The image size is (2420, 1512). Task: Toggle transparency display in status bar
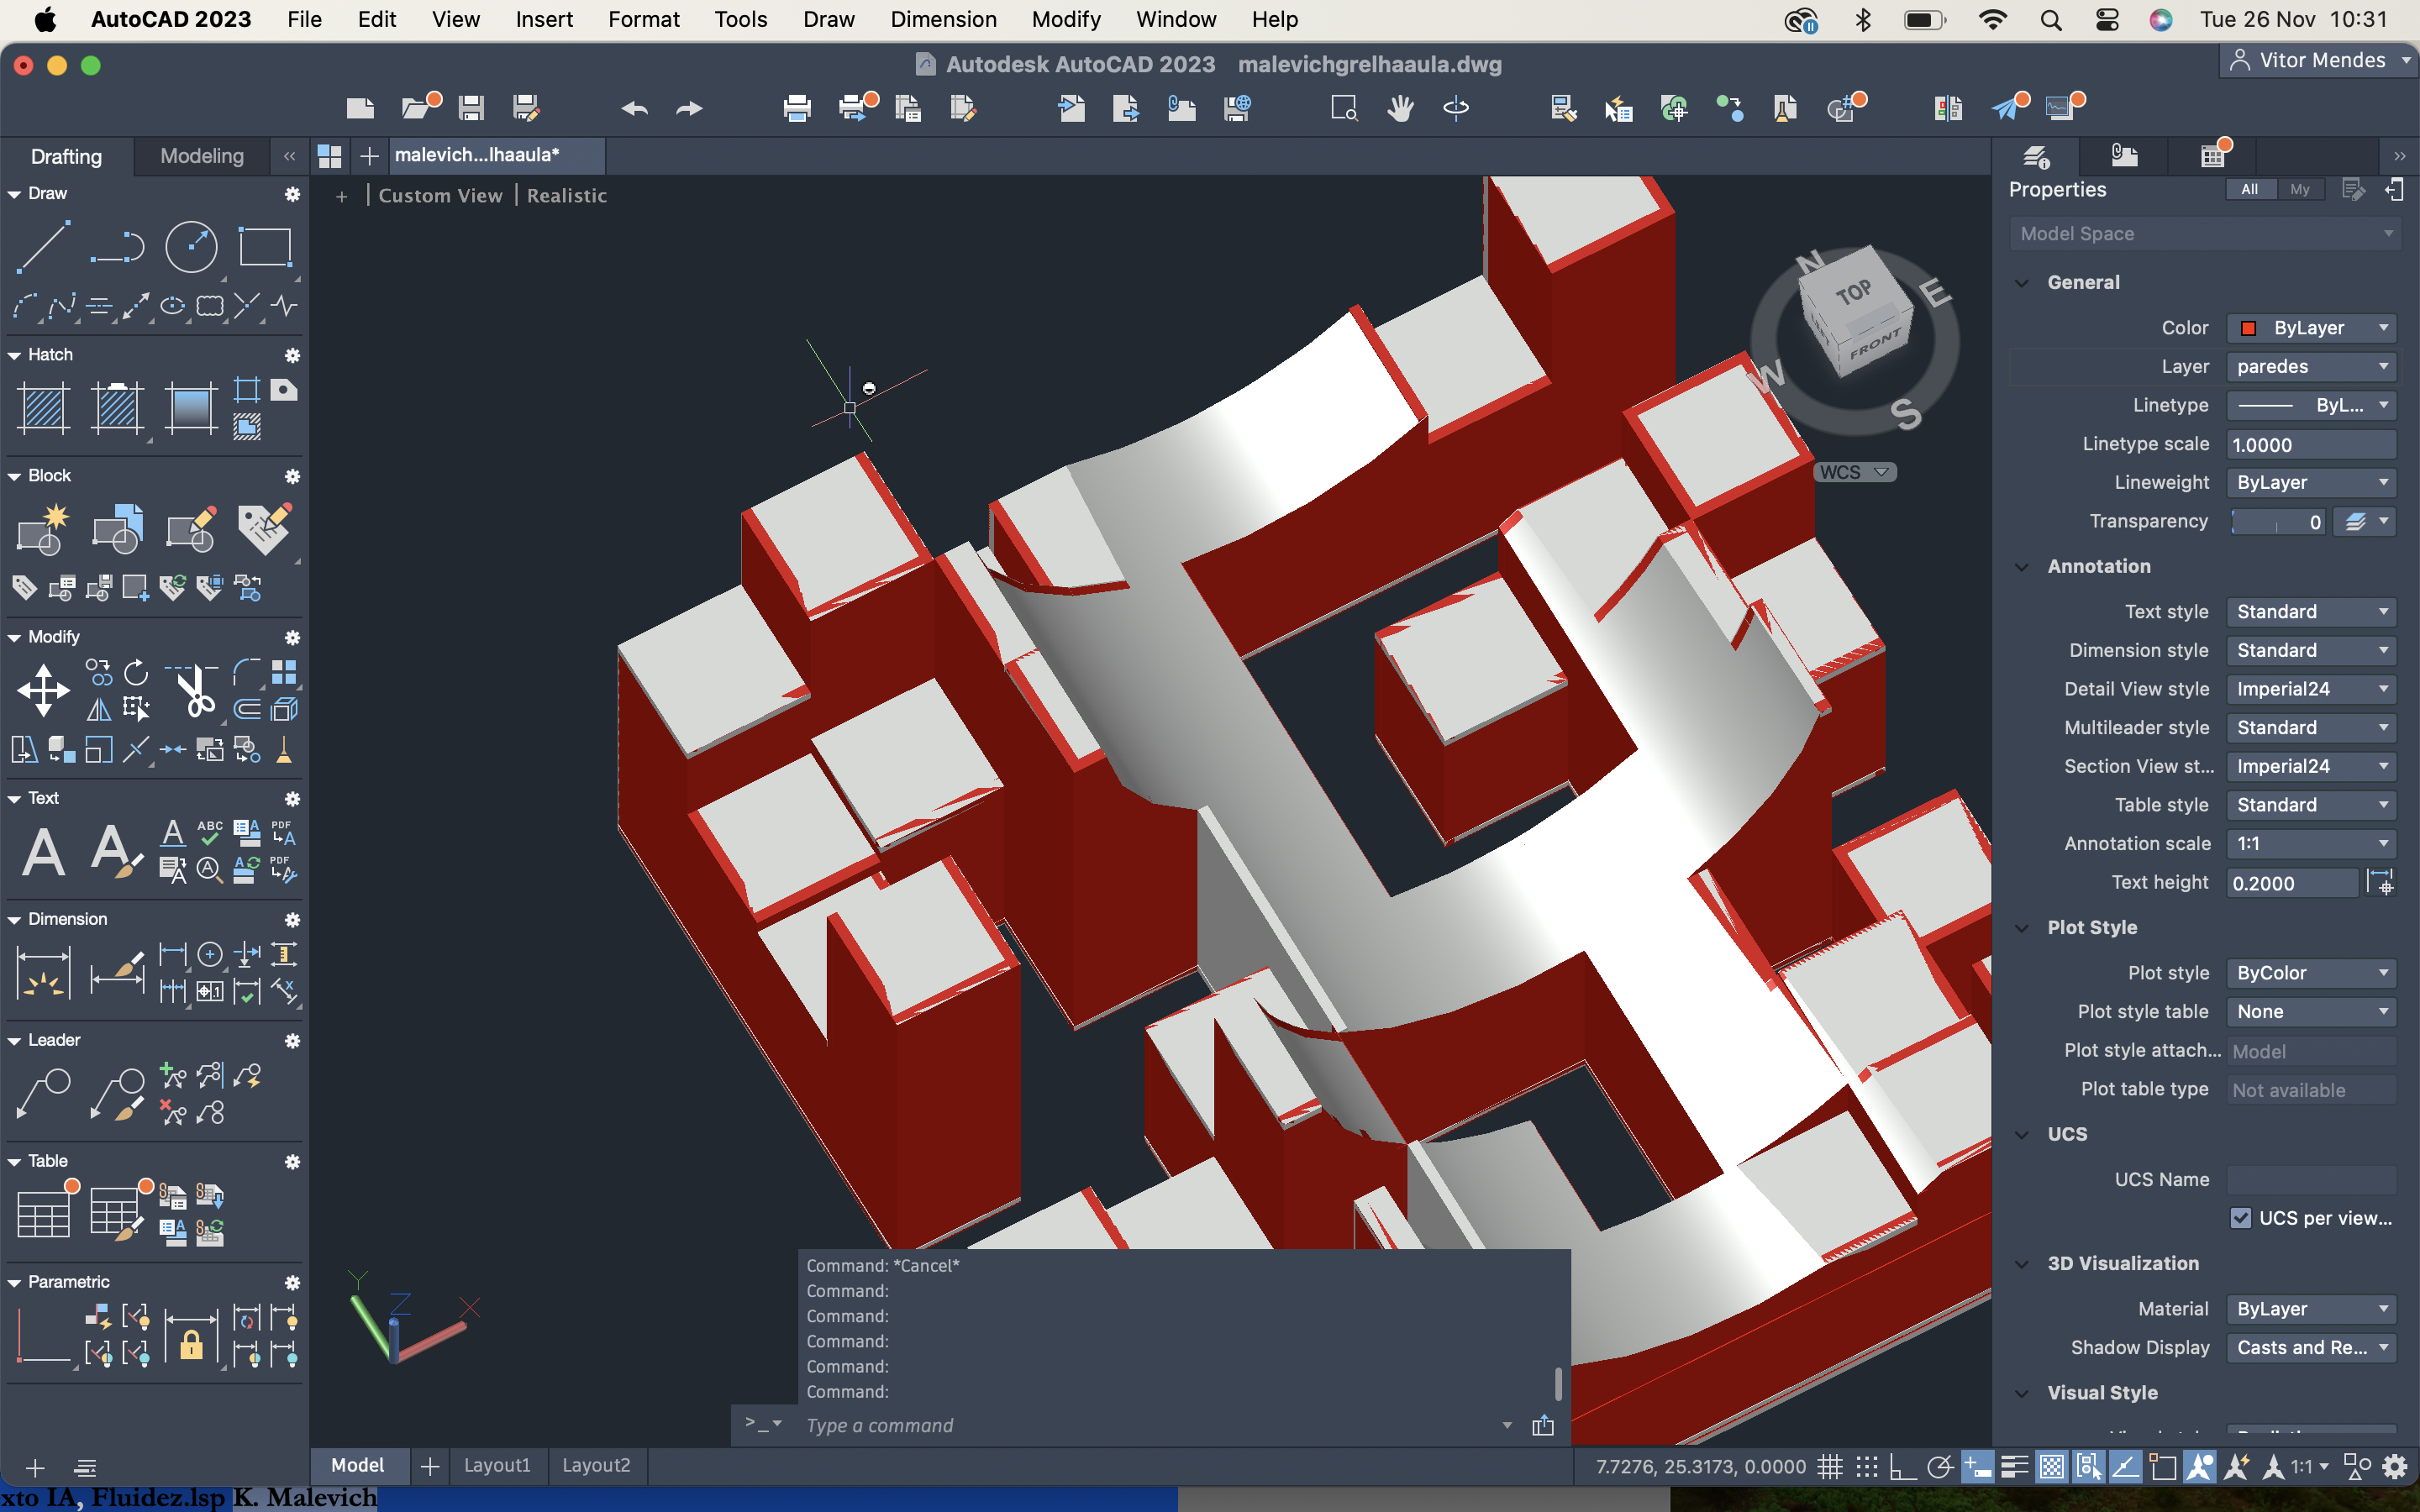[2051, 1466]
